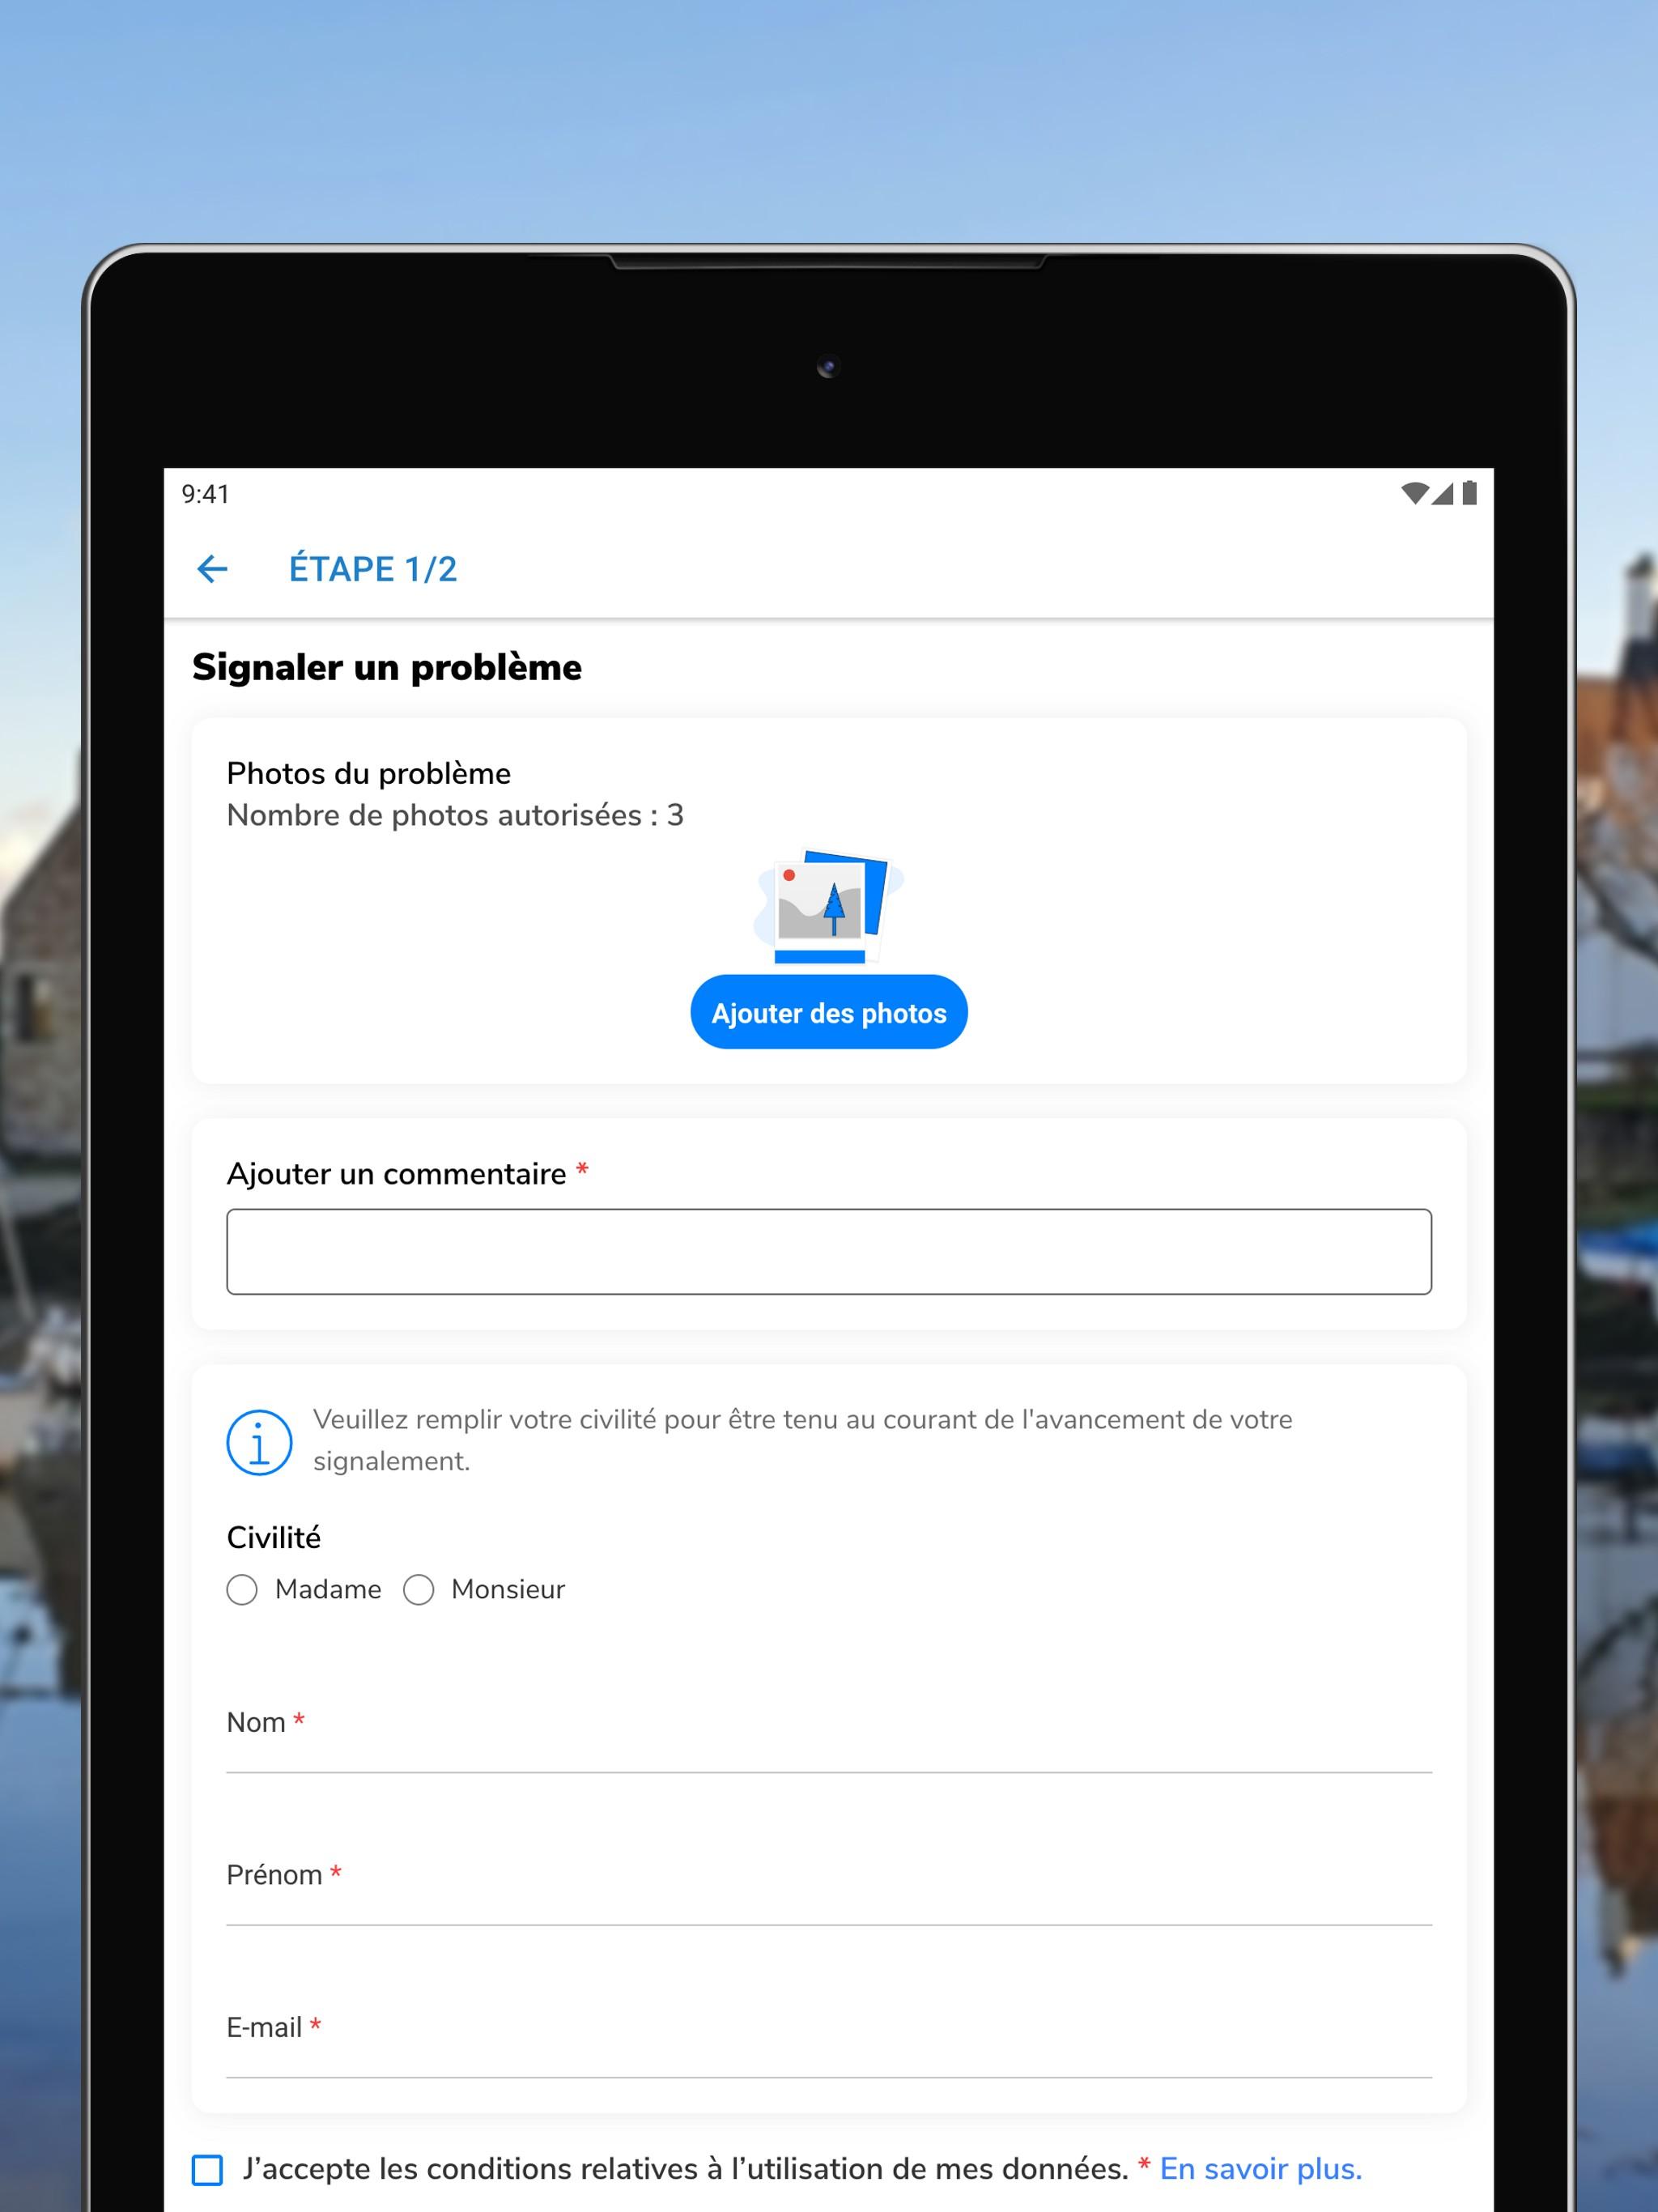Click the 9:41 clock in status bar
The height and width of the screenshot is (2212, 1658).
click(205, 494)
